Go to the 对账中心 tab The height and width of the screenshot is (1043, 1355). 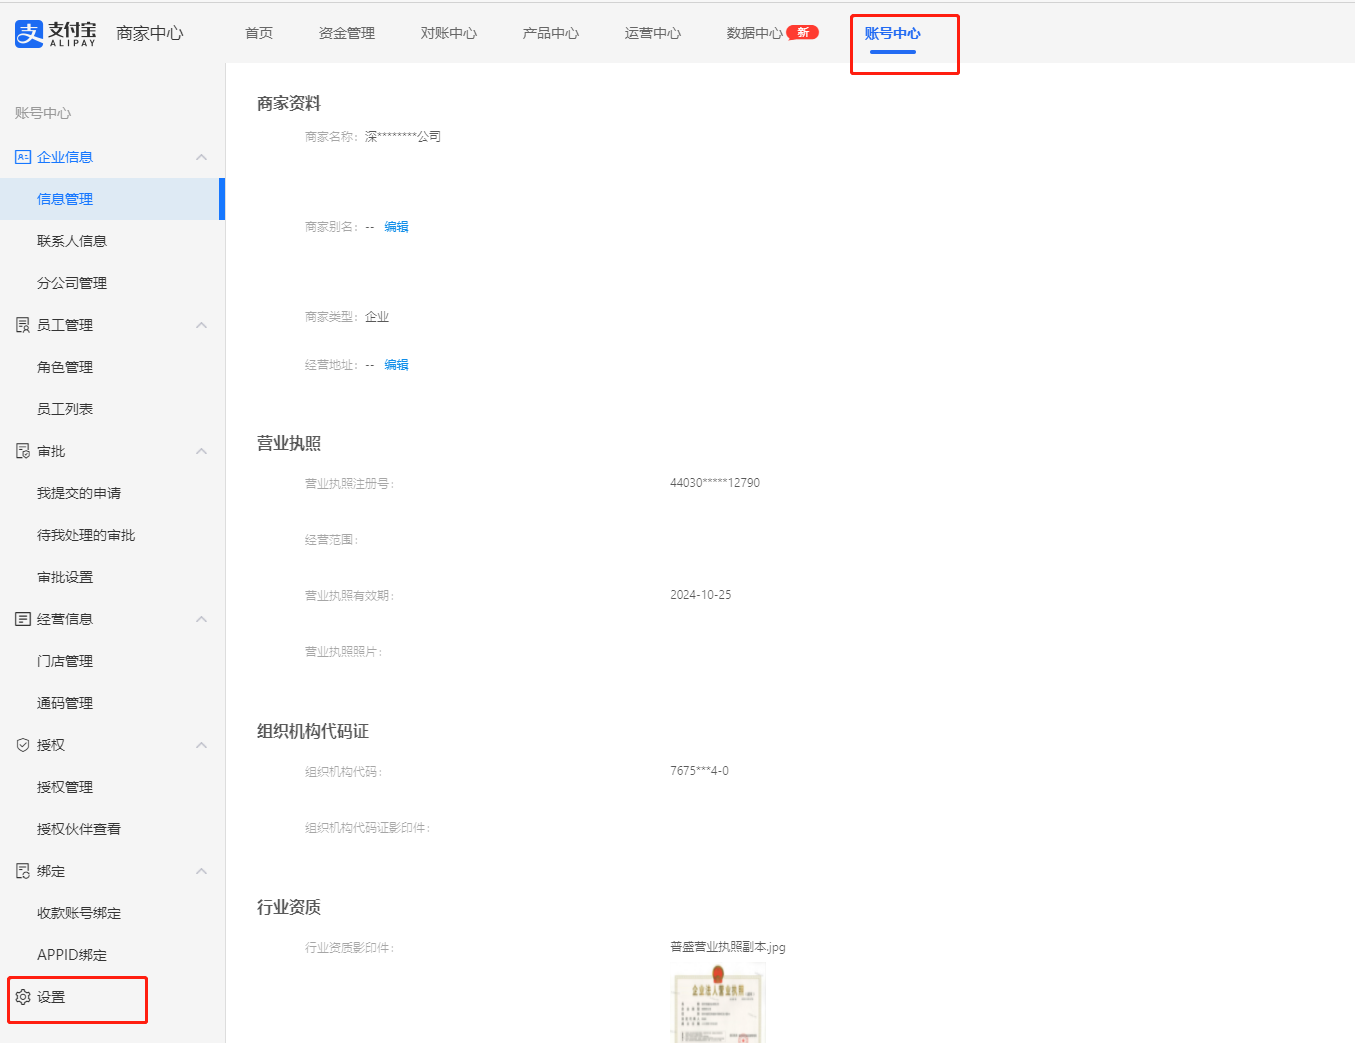[448, 33]
